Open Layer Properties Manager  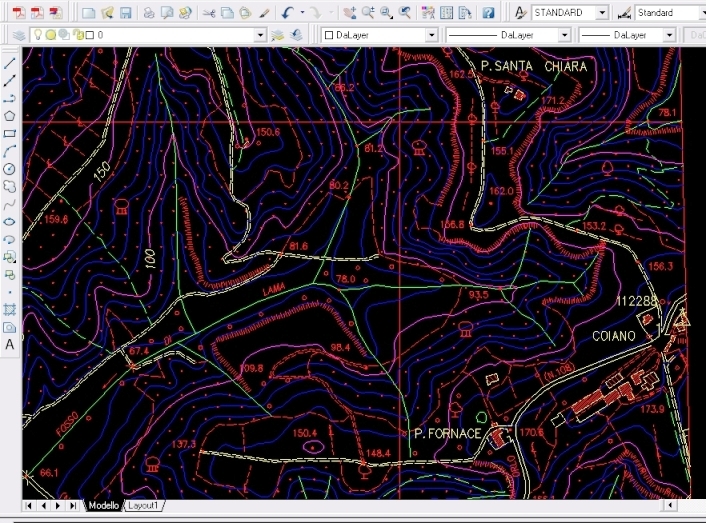[x=19, y=35]
